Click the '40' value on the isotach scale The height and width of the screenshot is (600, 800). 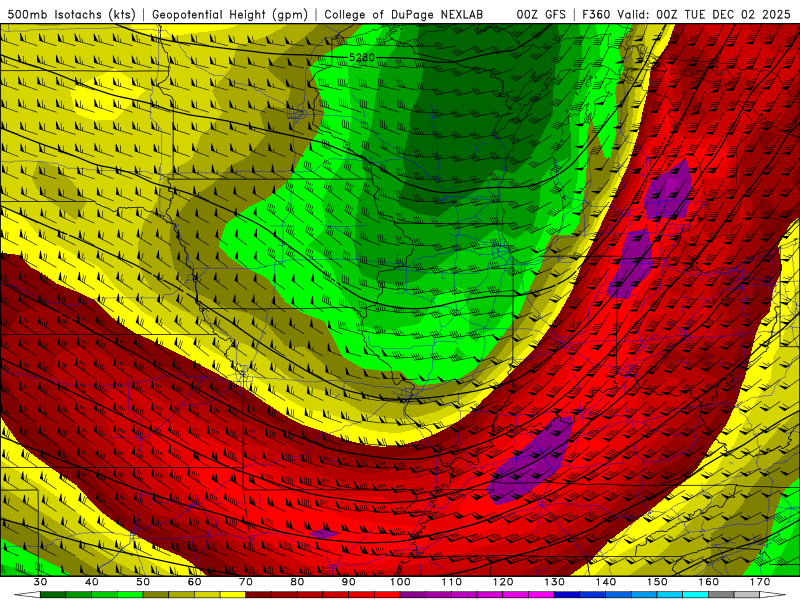click(x=92, y=582)
